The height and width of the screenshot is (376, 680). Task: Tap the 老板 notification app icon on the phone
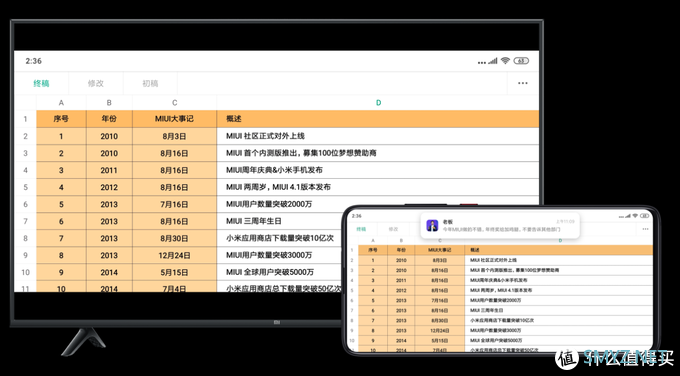tap(432, 225)
